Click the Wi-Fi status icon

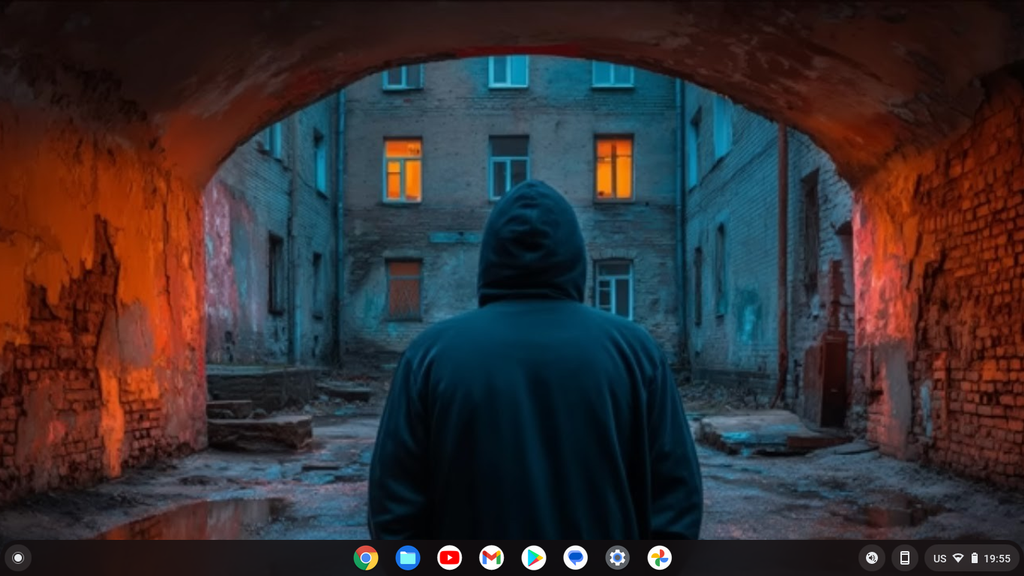[958, 558]
